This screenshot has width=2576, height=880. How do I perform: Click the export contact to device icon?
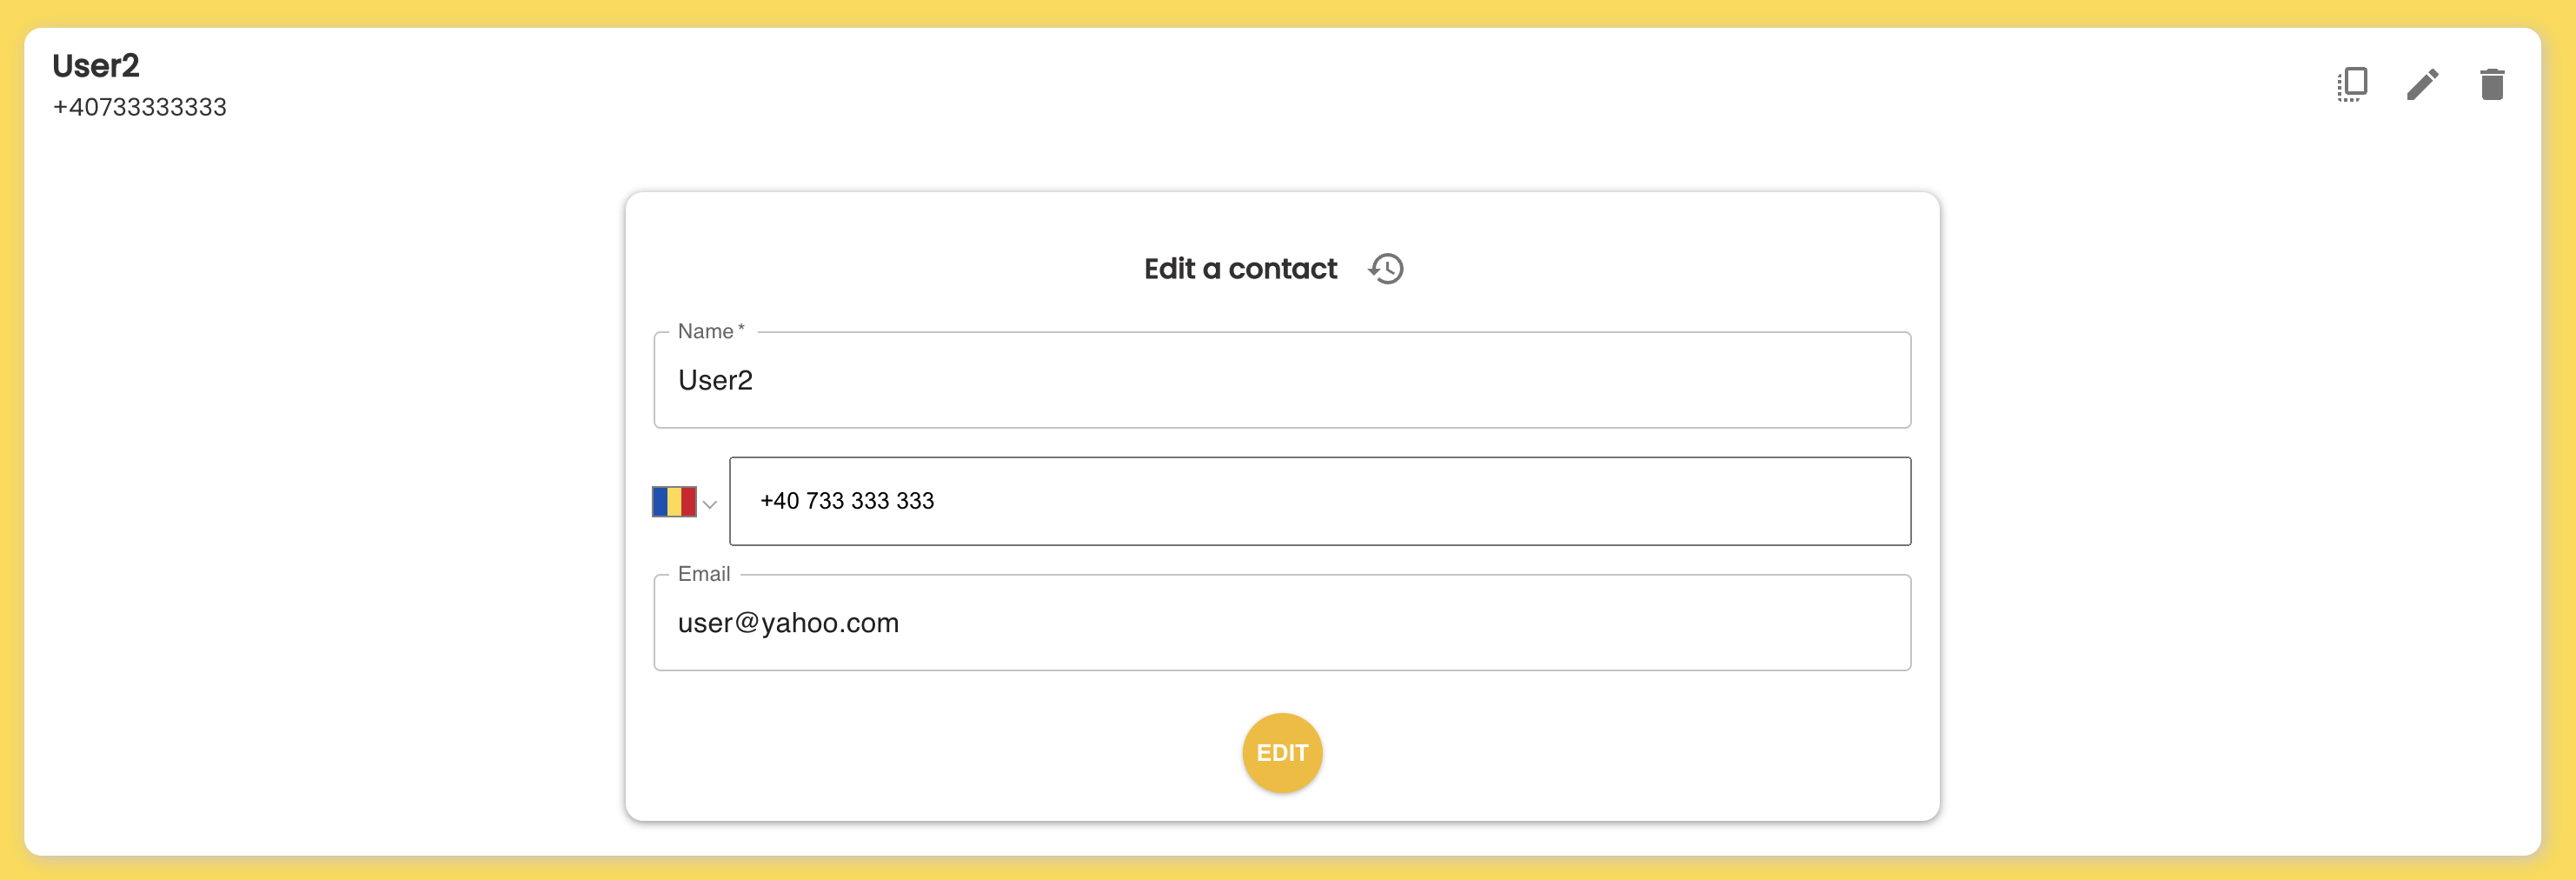(2352, 85)
